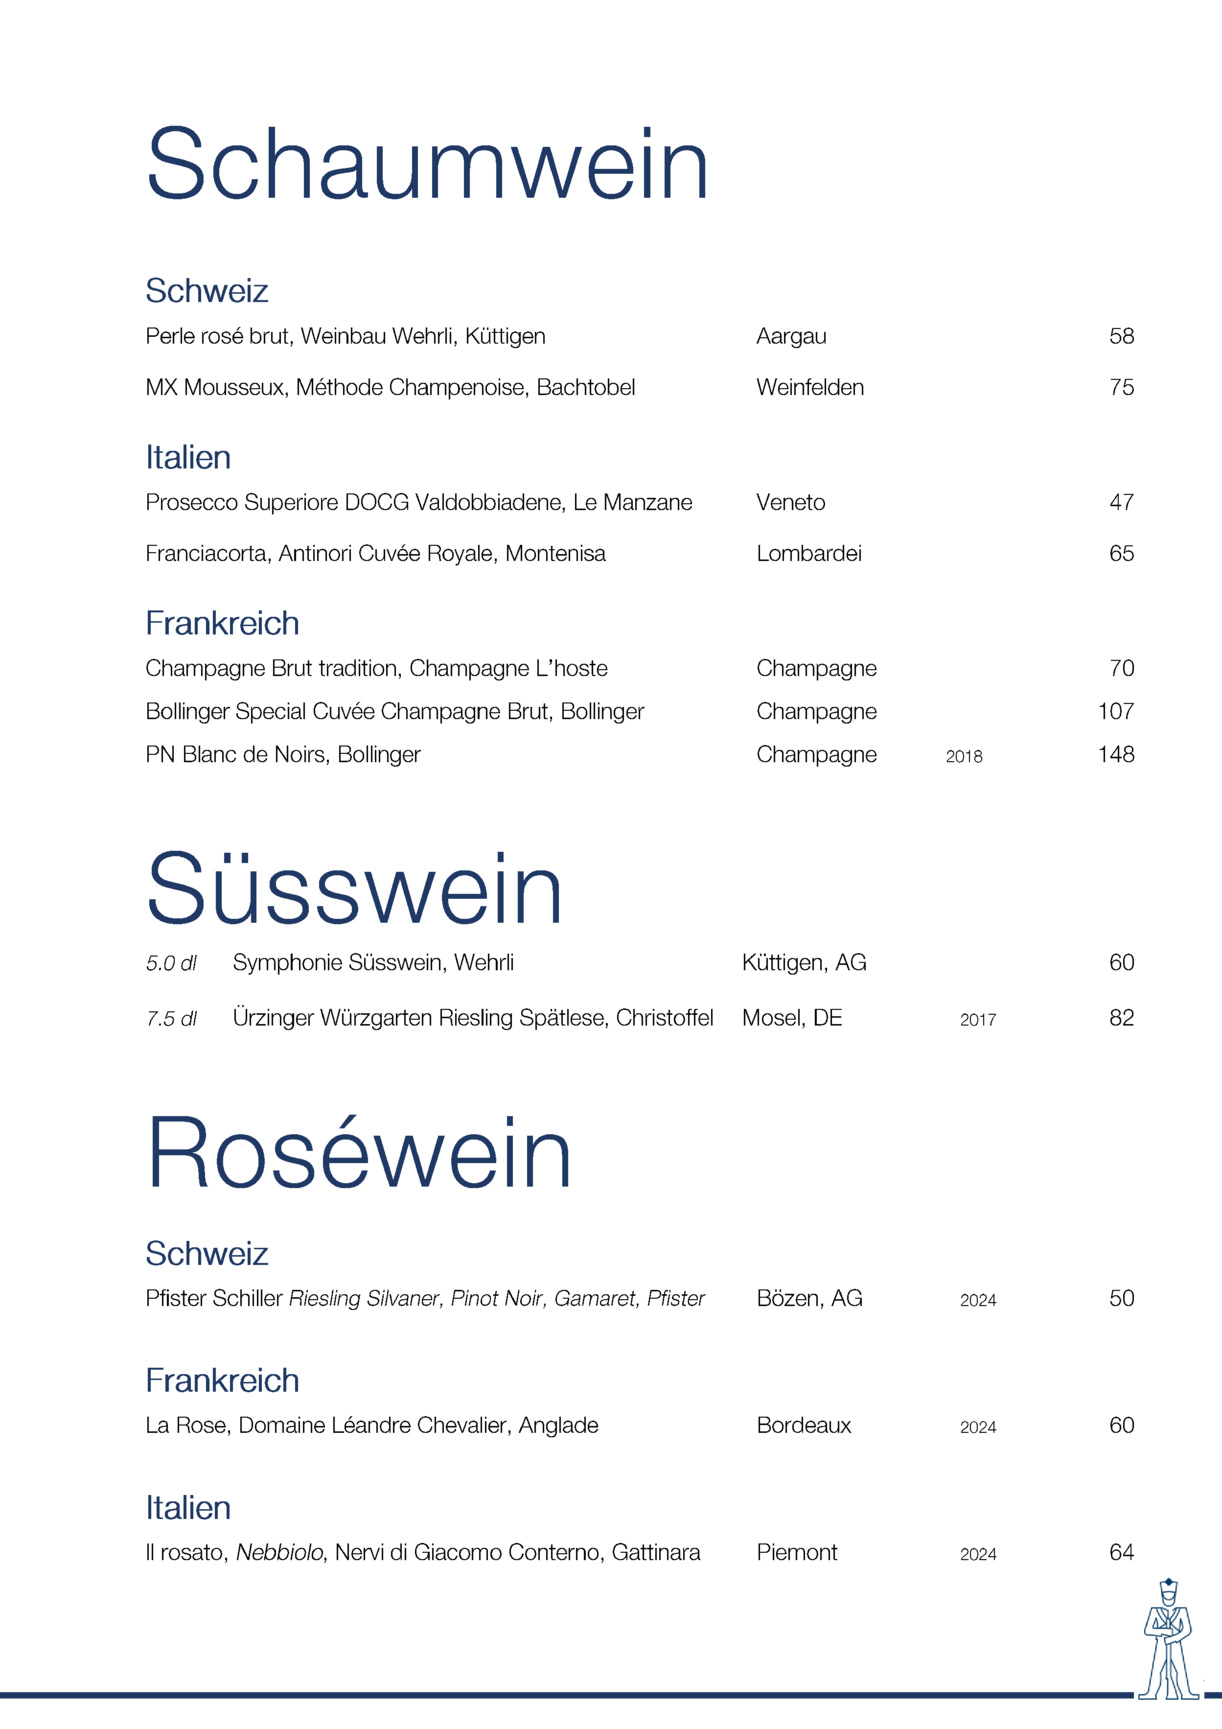Viewport: 1222px width, 1729px height.
Task: Click the 2018 vintage year
Action: 964,756
